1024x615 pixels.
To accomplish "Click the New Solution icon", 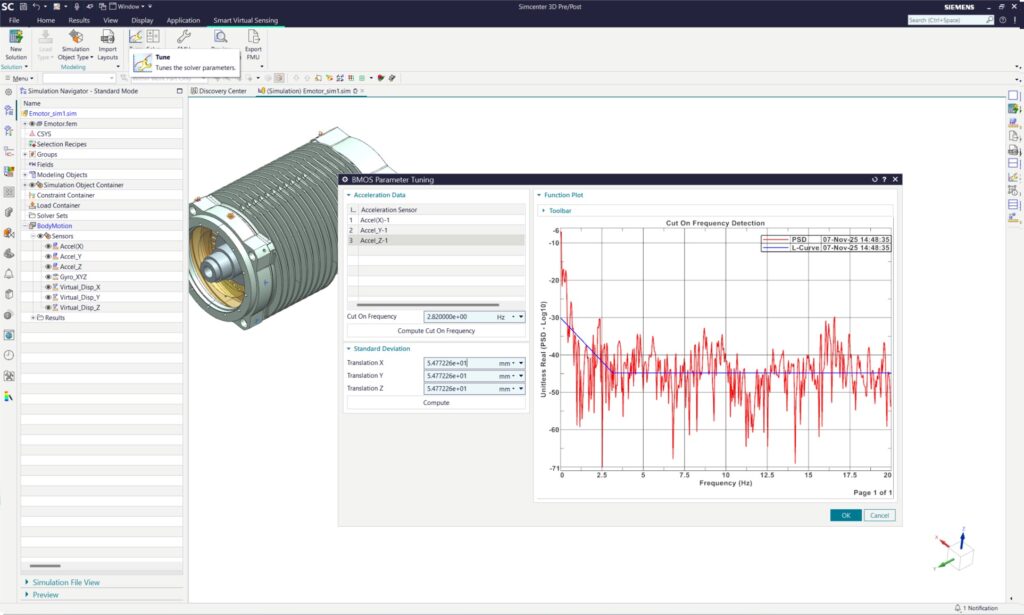I will (x=16, y=38).
